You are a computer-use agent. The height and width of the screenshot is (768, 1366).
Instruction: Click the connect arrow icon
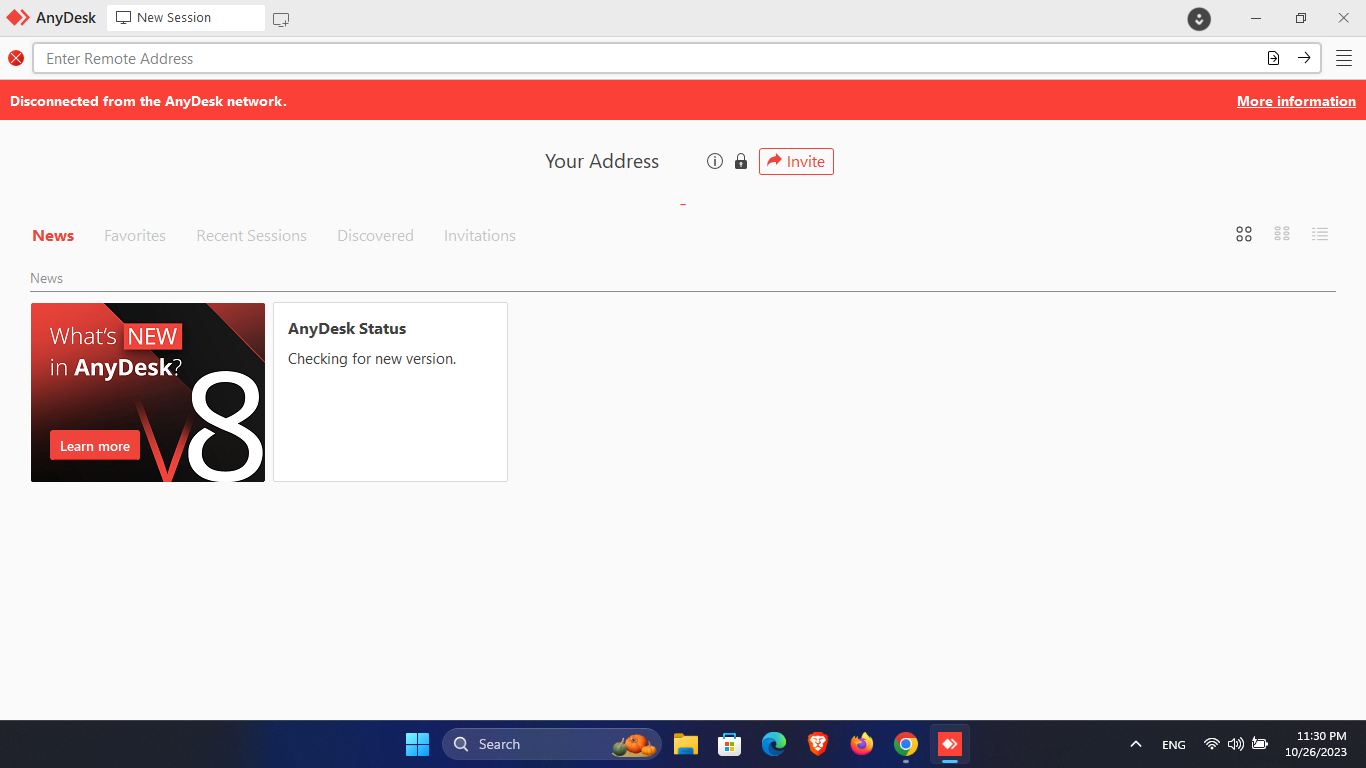1304,58
